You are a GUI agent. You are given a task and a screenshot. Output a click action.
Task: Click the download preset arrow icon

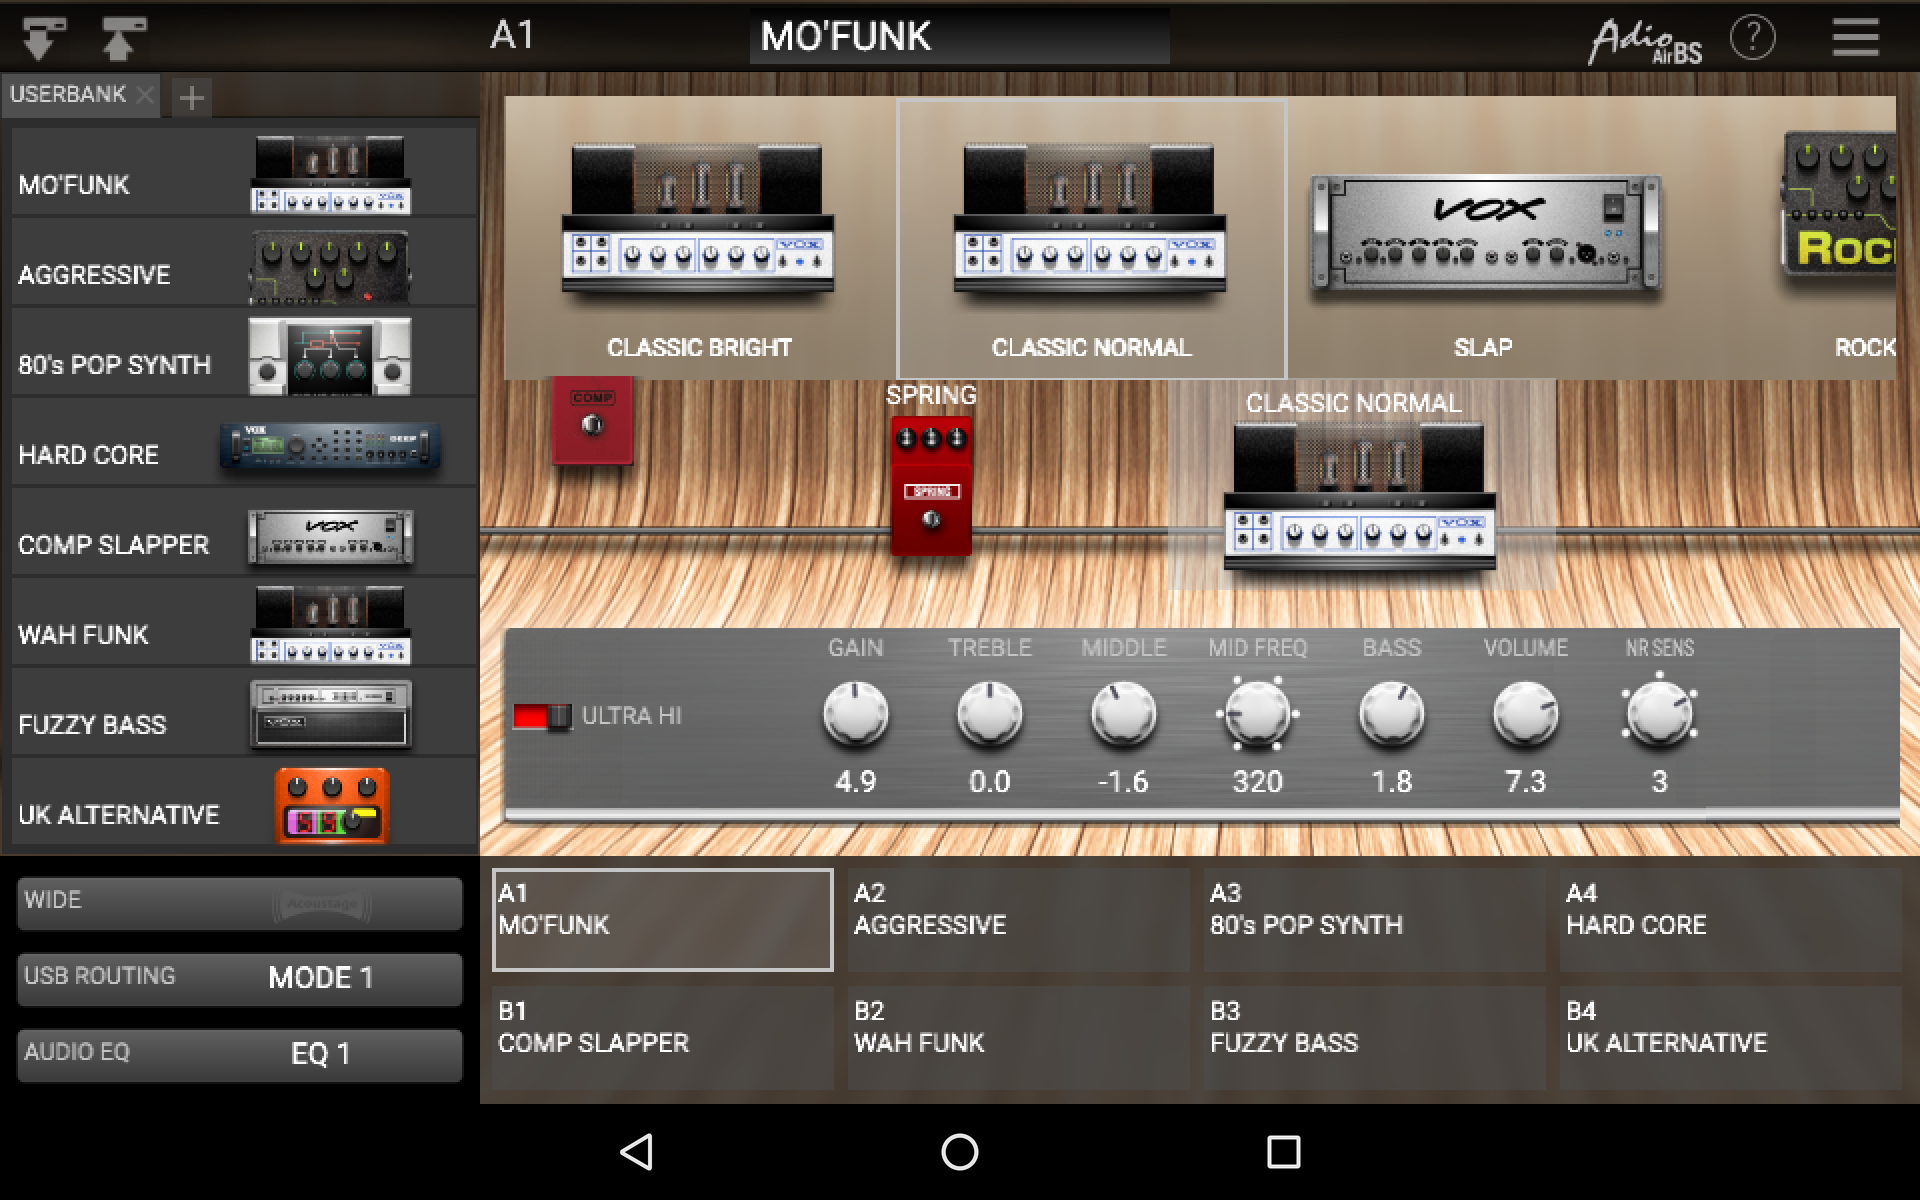[43, 38]
